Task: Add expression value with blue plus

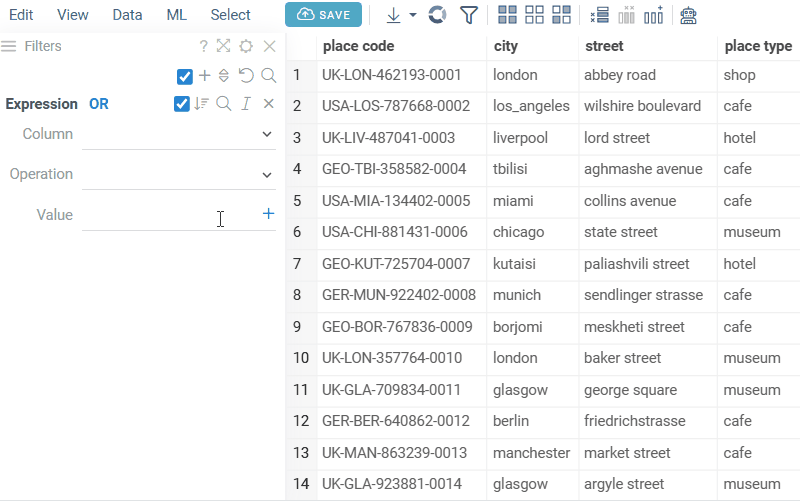Action: [268, 214]
